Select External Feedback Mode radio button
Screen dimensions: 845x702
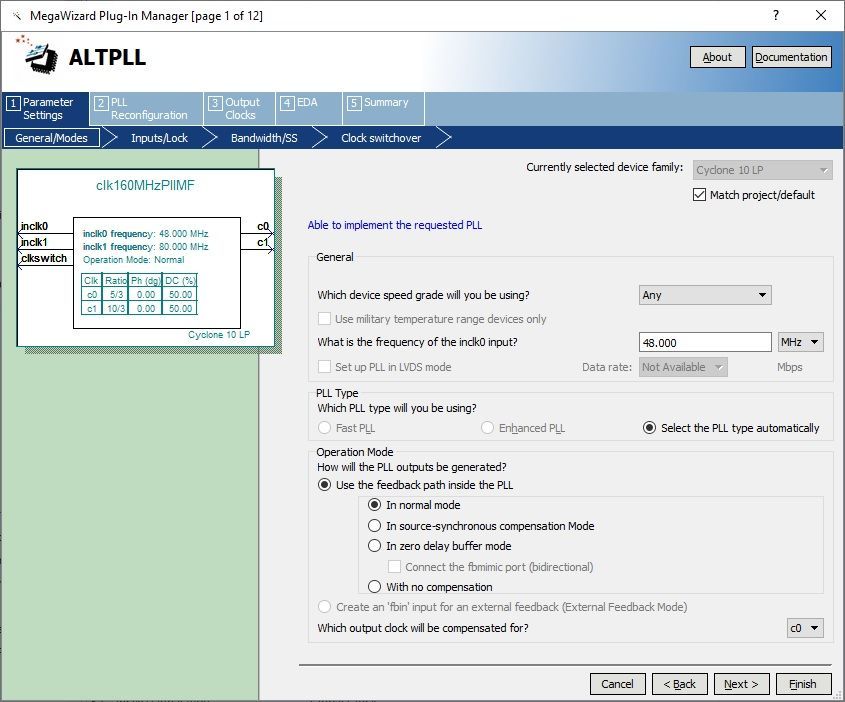pyautogui.click(x=324, y=607)
